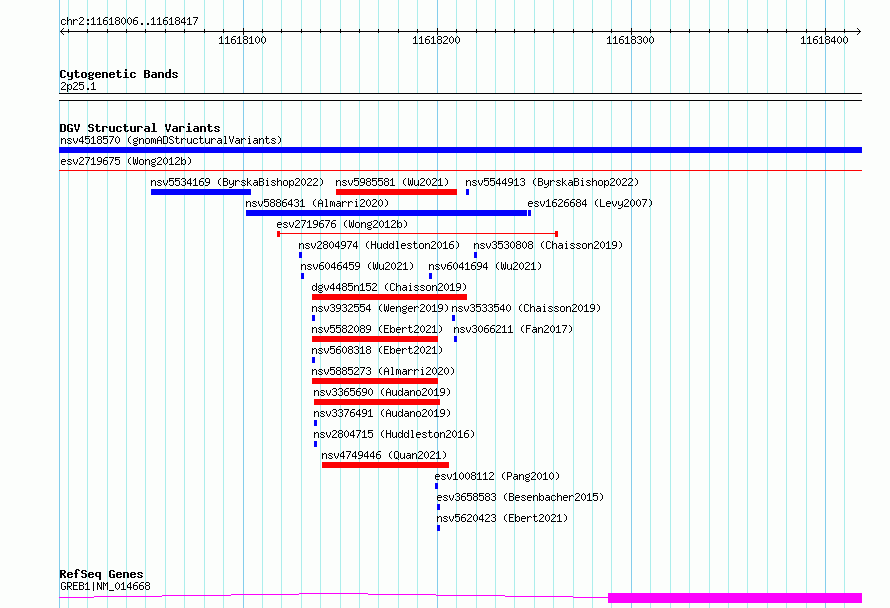Image resolution: width=890 pixels, height=608 pixels.
Task: Click nsv3376491 (Audano2019) label
Action: (x=382, y=413)
